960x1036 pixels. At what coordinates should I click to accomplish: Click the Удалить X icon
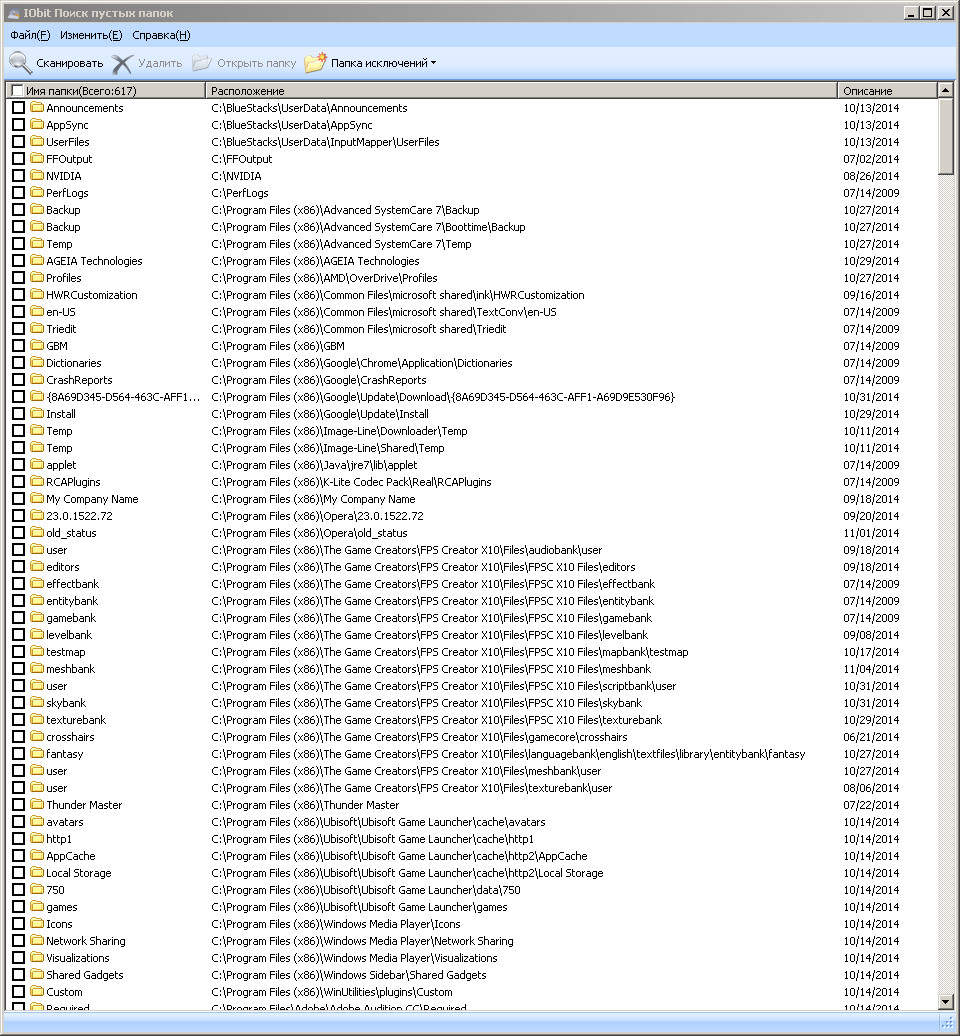(122, 64)
